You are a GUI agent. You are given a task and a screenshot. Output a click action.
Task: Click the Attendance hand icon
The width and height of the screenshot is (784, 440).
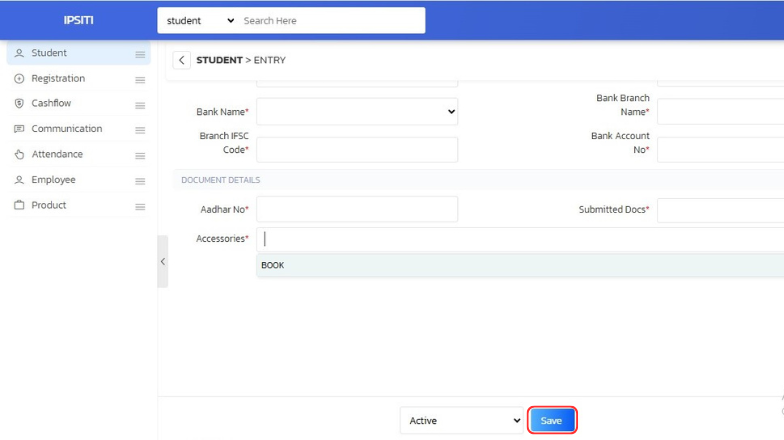tap(19, 155)
